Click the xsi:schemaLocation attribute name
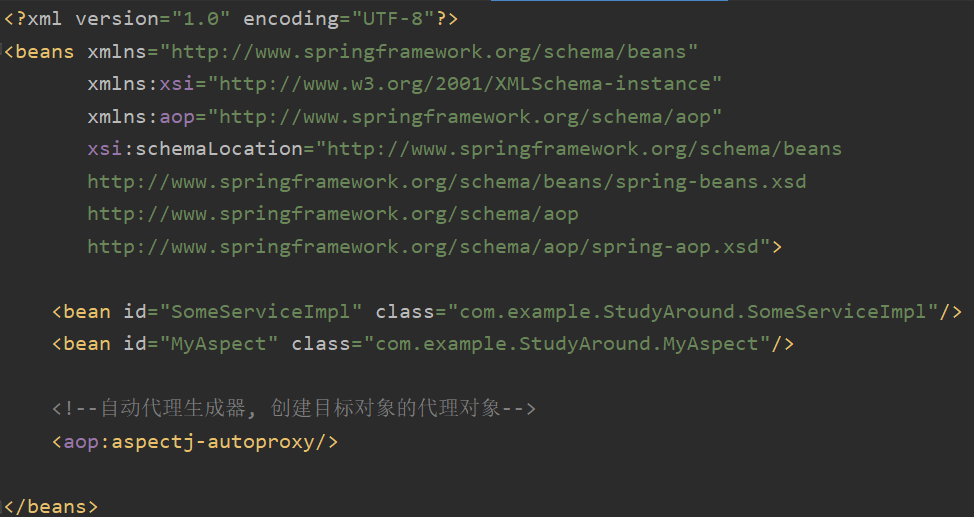This screenshot has width=974, height=517. 195,149
